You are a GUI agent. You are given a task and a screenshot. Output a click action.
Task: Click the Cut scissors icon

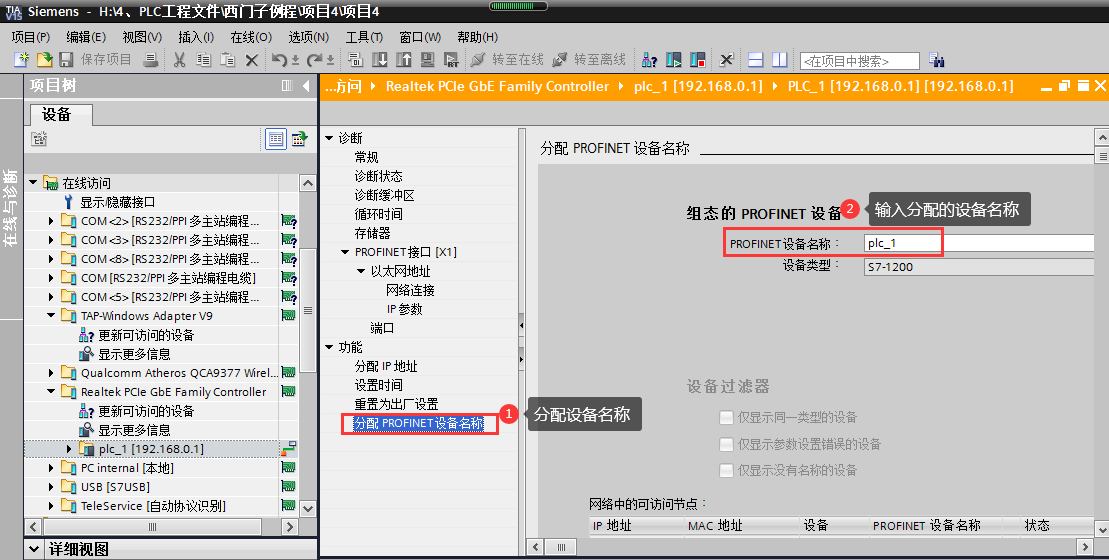point(180,60)
